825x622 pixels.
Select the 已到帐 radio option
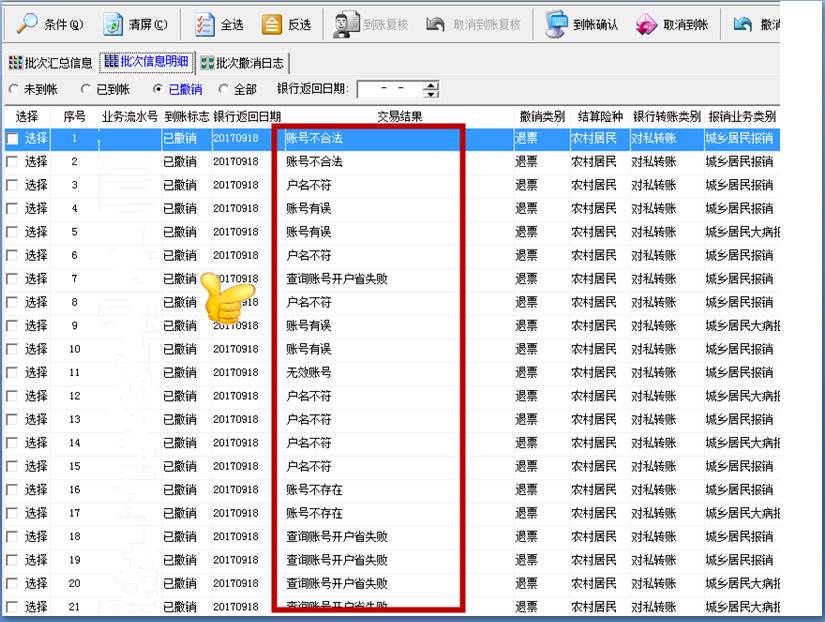point(86,90)
